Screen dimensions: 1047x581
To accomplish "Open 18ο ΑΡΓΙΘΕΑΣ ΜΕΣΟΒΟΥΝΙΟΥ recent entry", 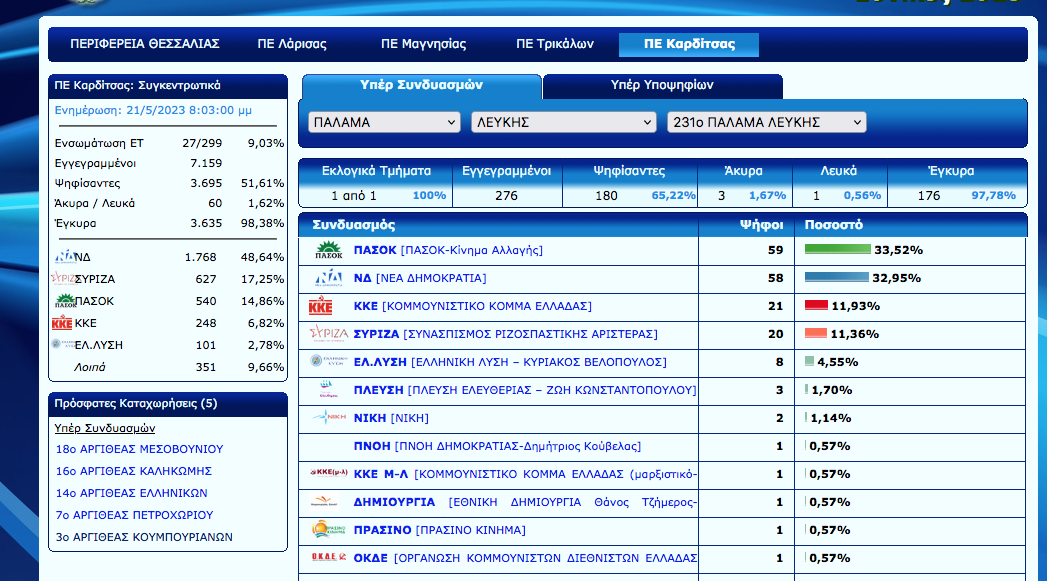I will click(x=140, y=449).
